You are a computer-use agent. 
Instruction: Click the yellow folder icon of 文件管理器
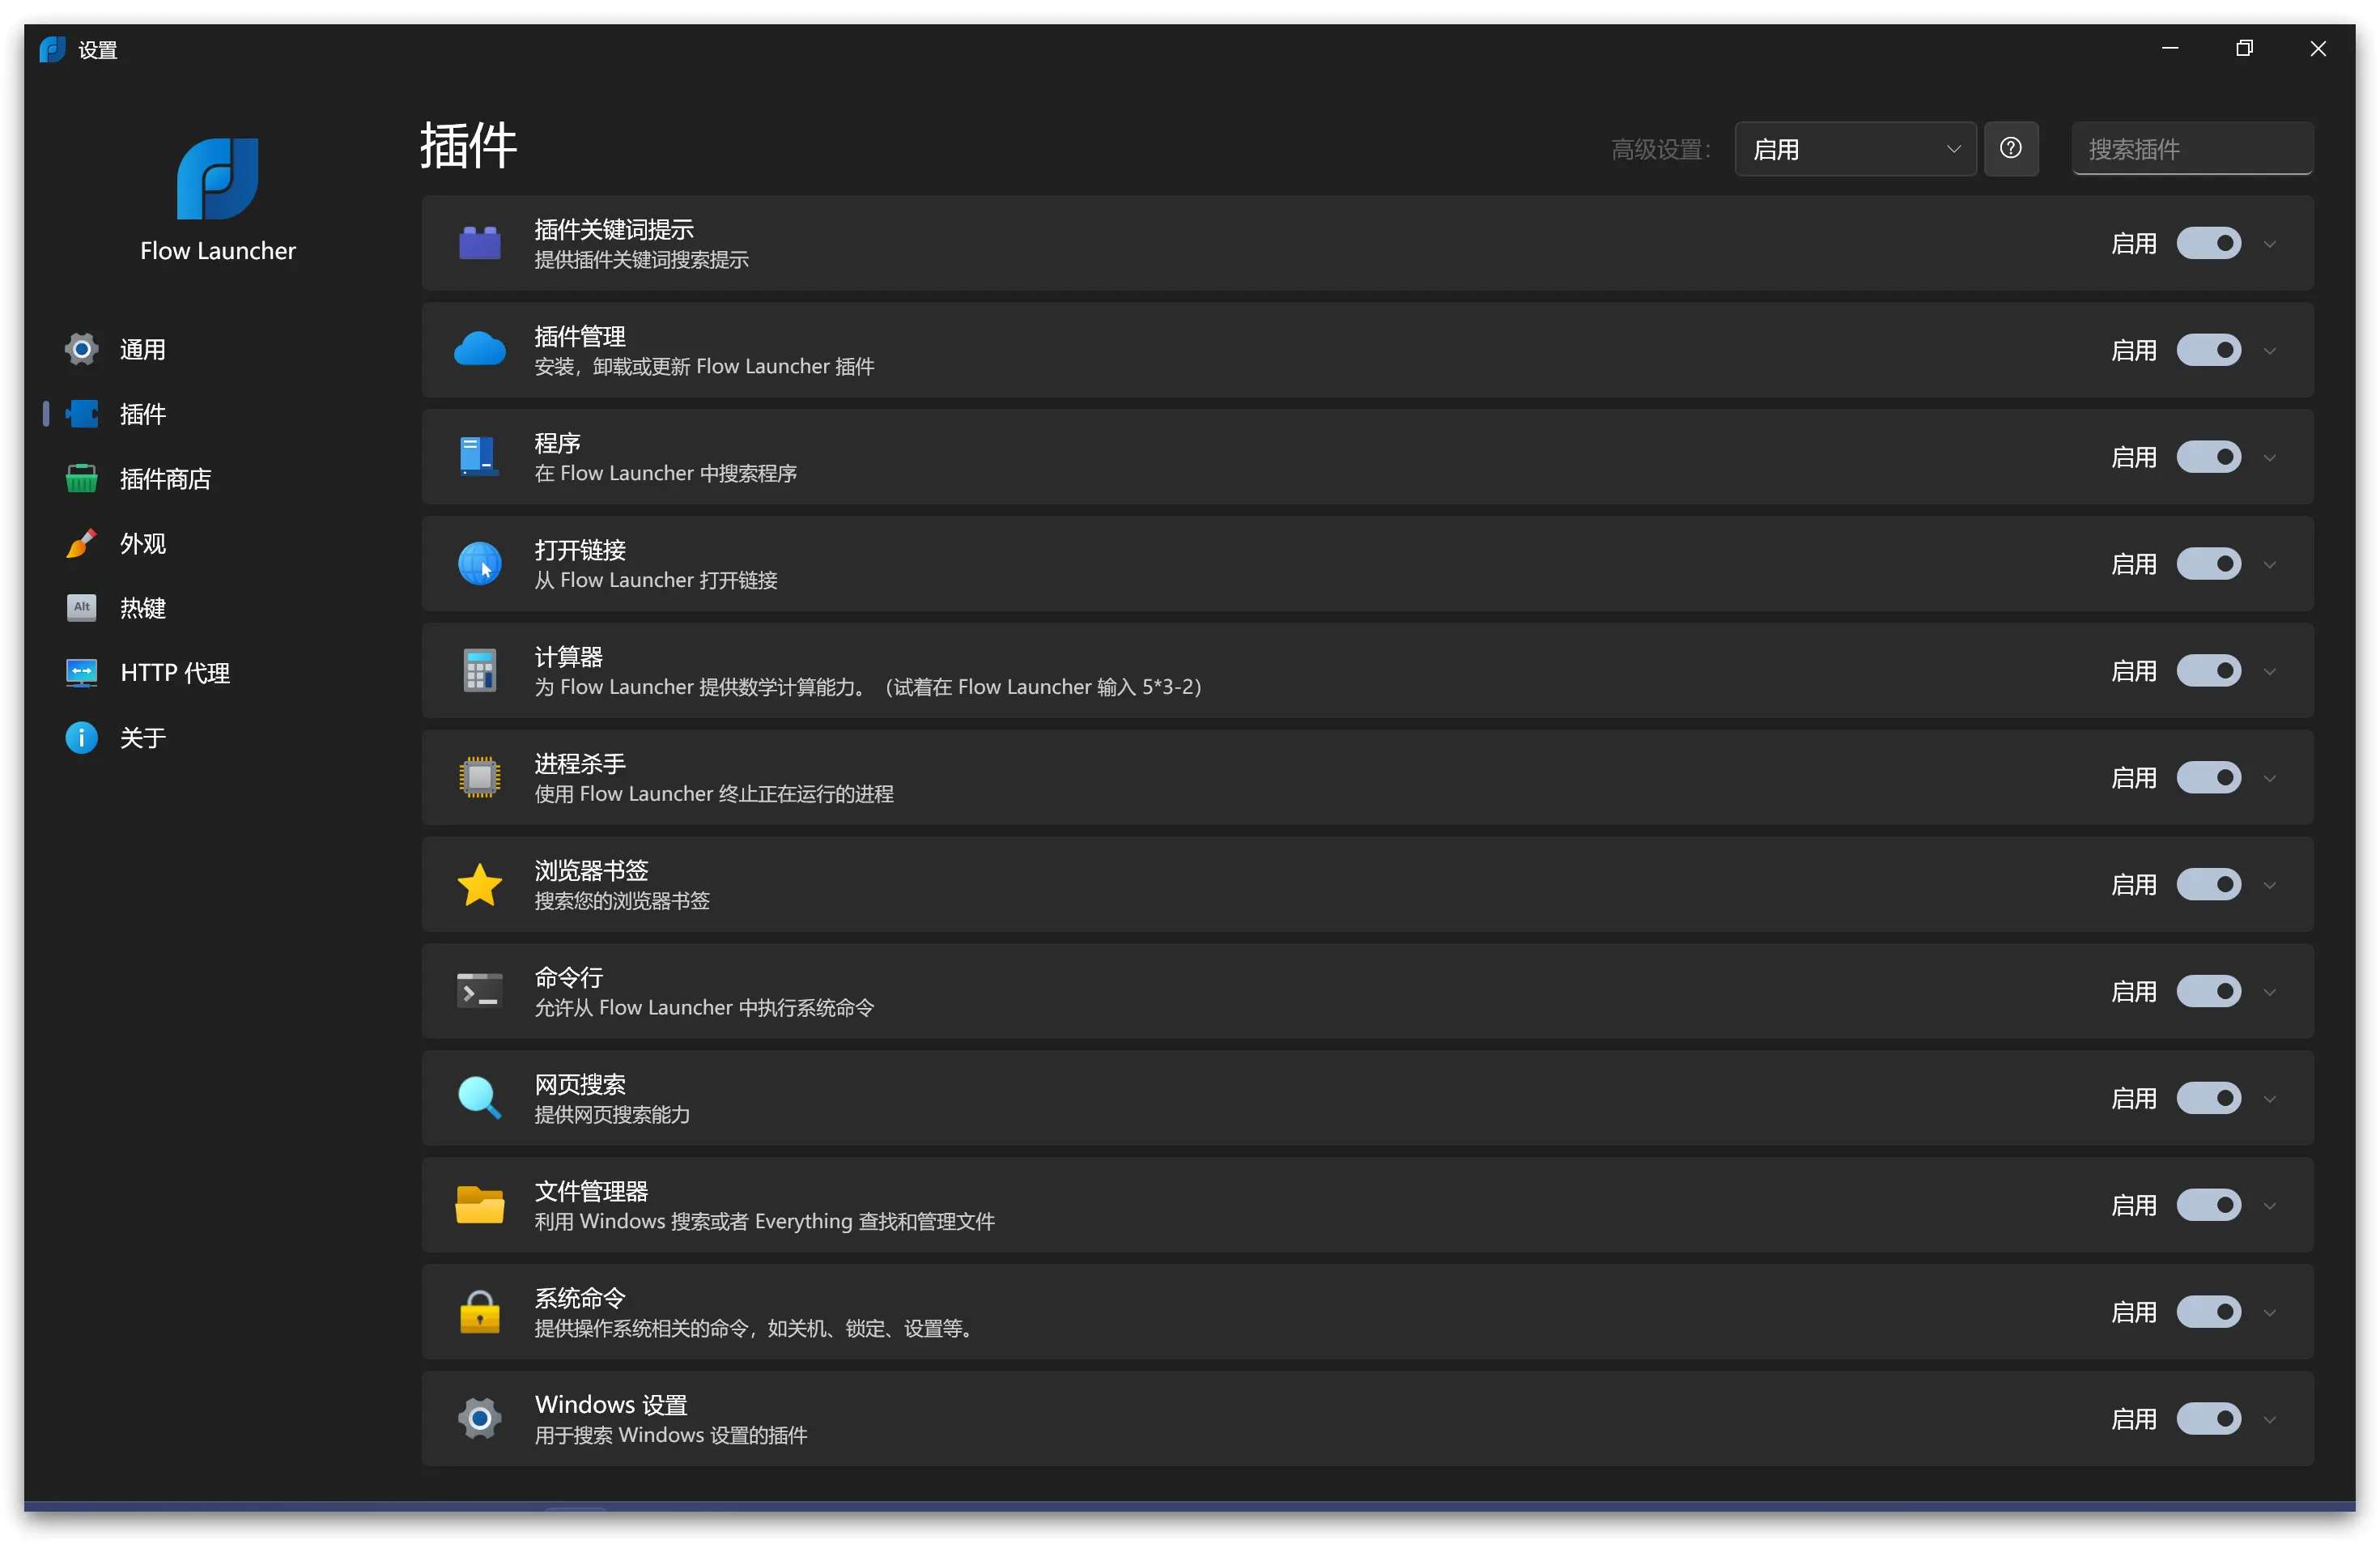point(479,1204)
